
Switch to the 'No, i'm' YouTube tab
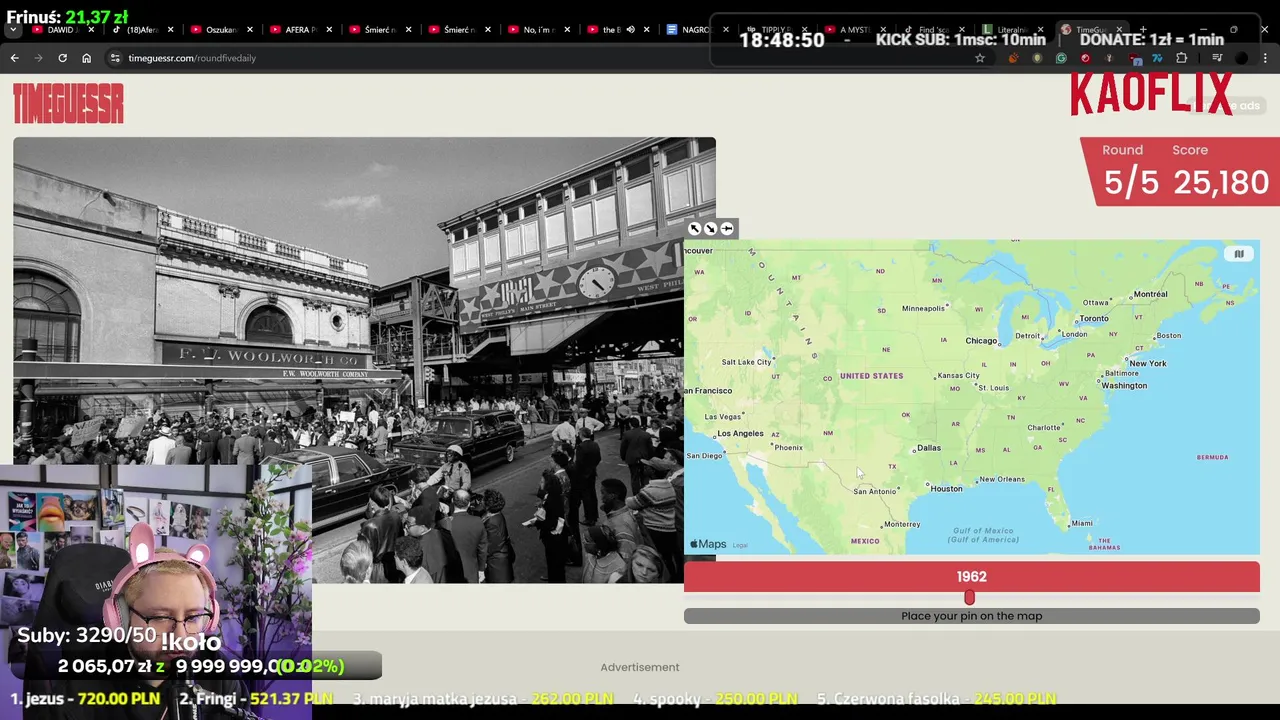pyautogui.click(x=536, y=30)
